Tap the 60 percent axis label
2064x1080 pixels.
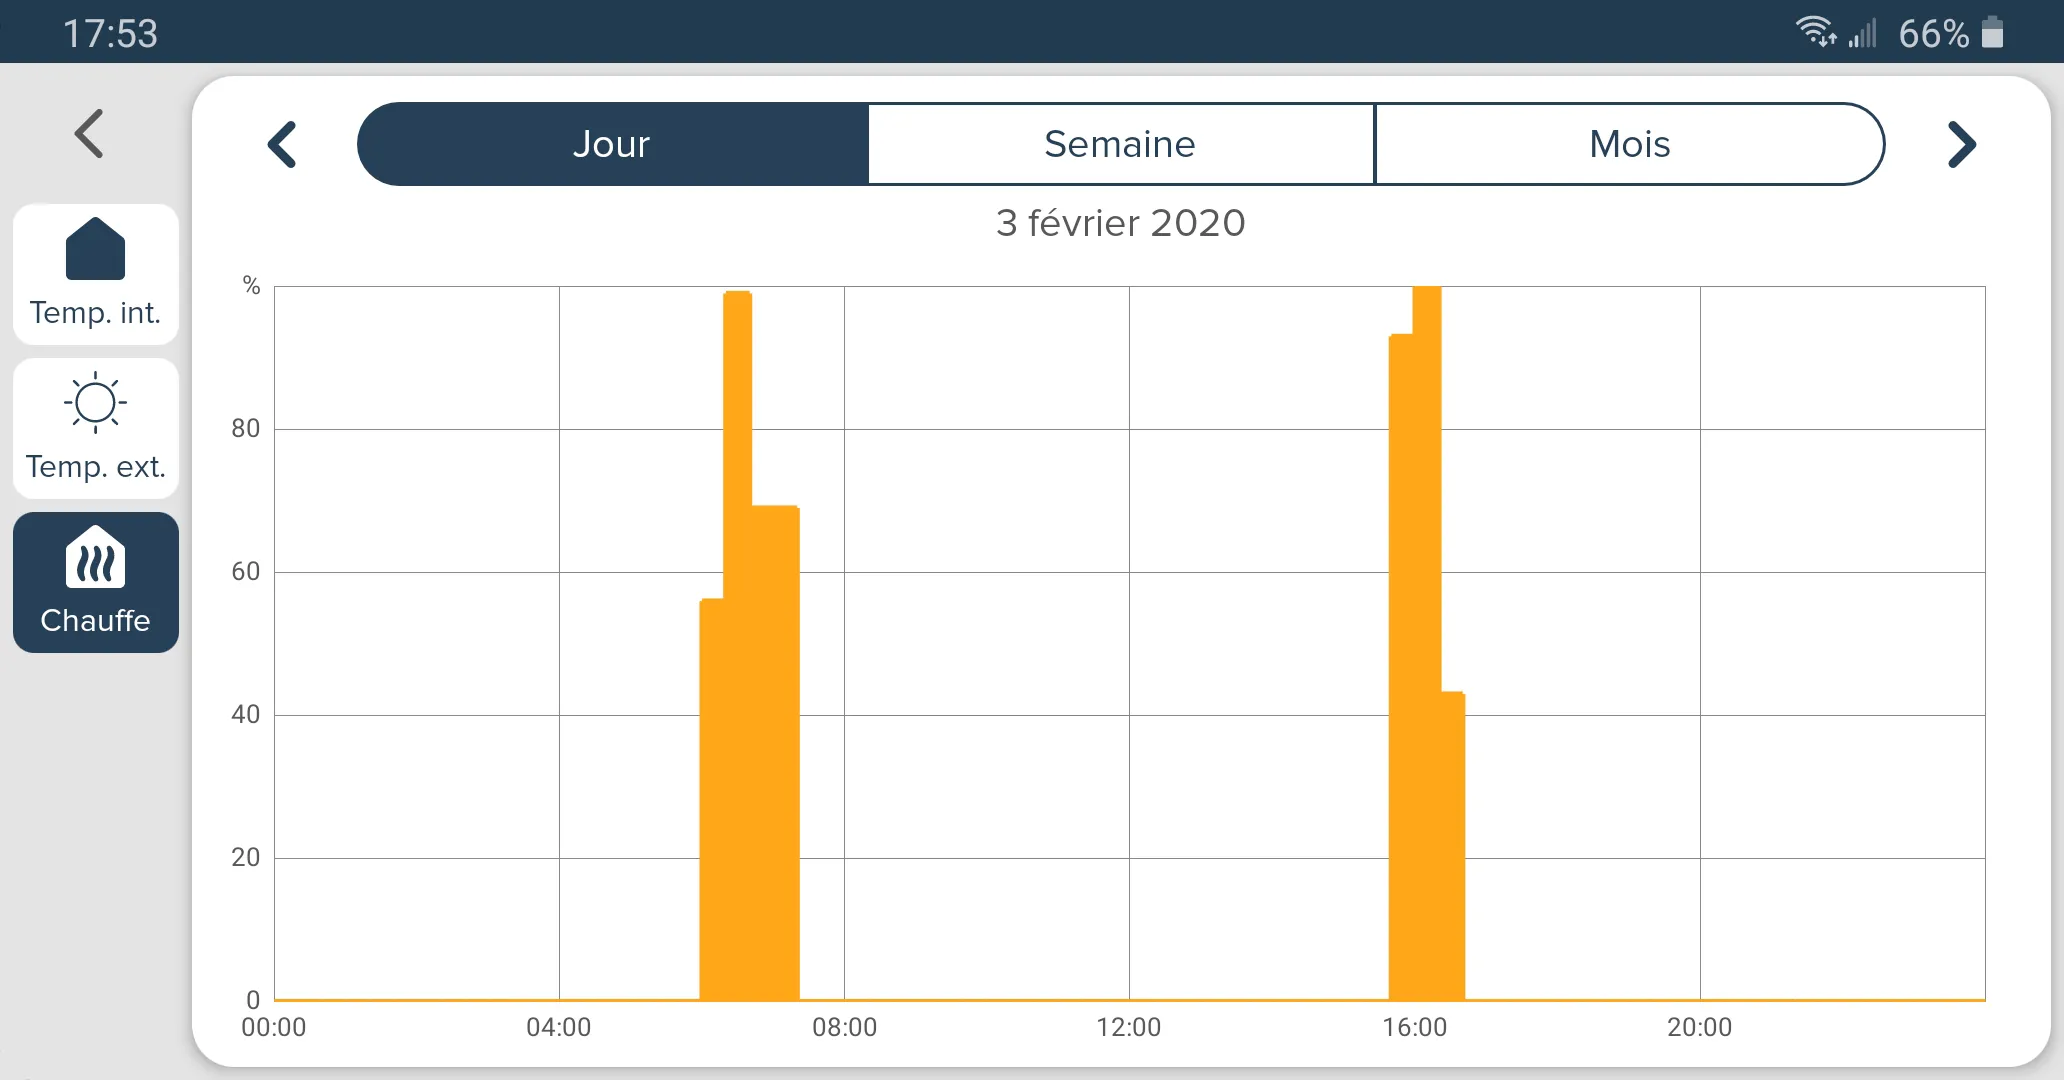click(246, 572)
